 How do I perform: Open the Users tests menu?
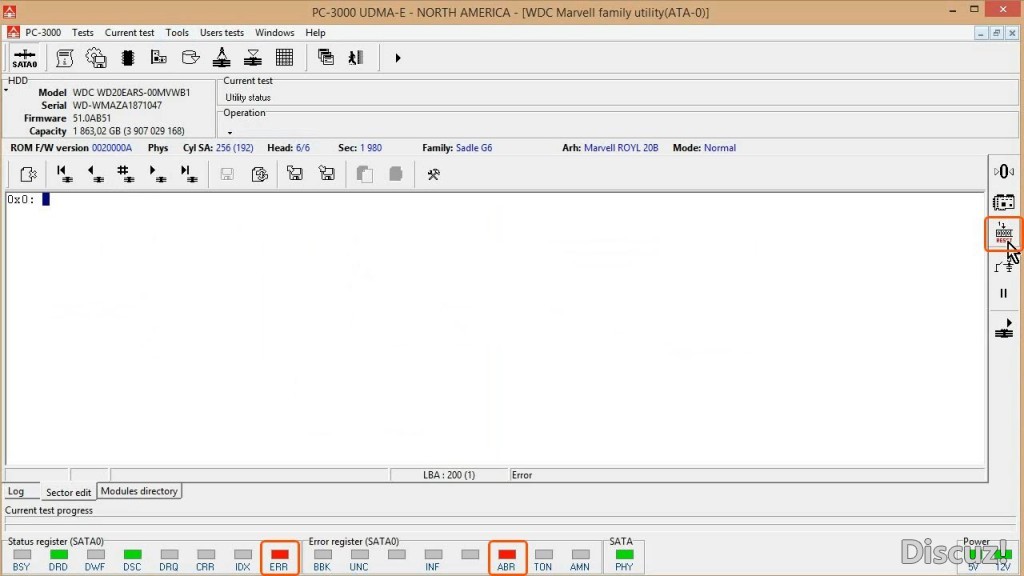221,33
